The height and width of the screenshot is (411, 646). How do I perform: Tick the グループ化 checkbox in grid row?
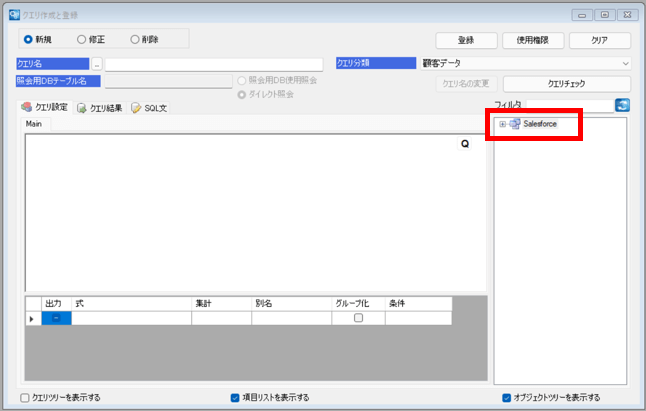point(358,318)
